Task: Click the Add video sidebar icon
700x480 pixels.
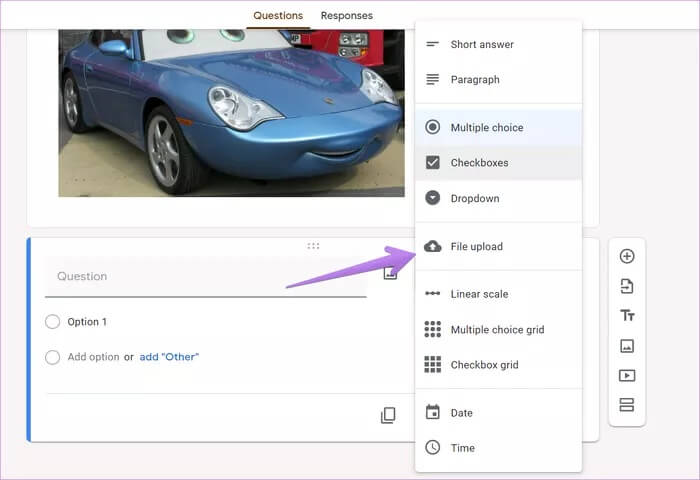Action: click(x=627, y=376)
